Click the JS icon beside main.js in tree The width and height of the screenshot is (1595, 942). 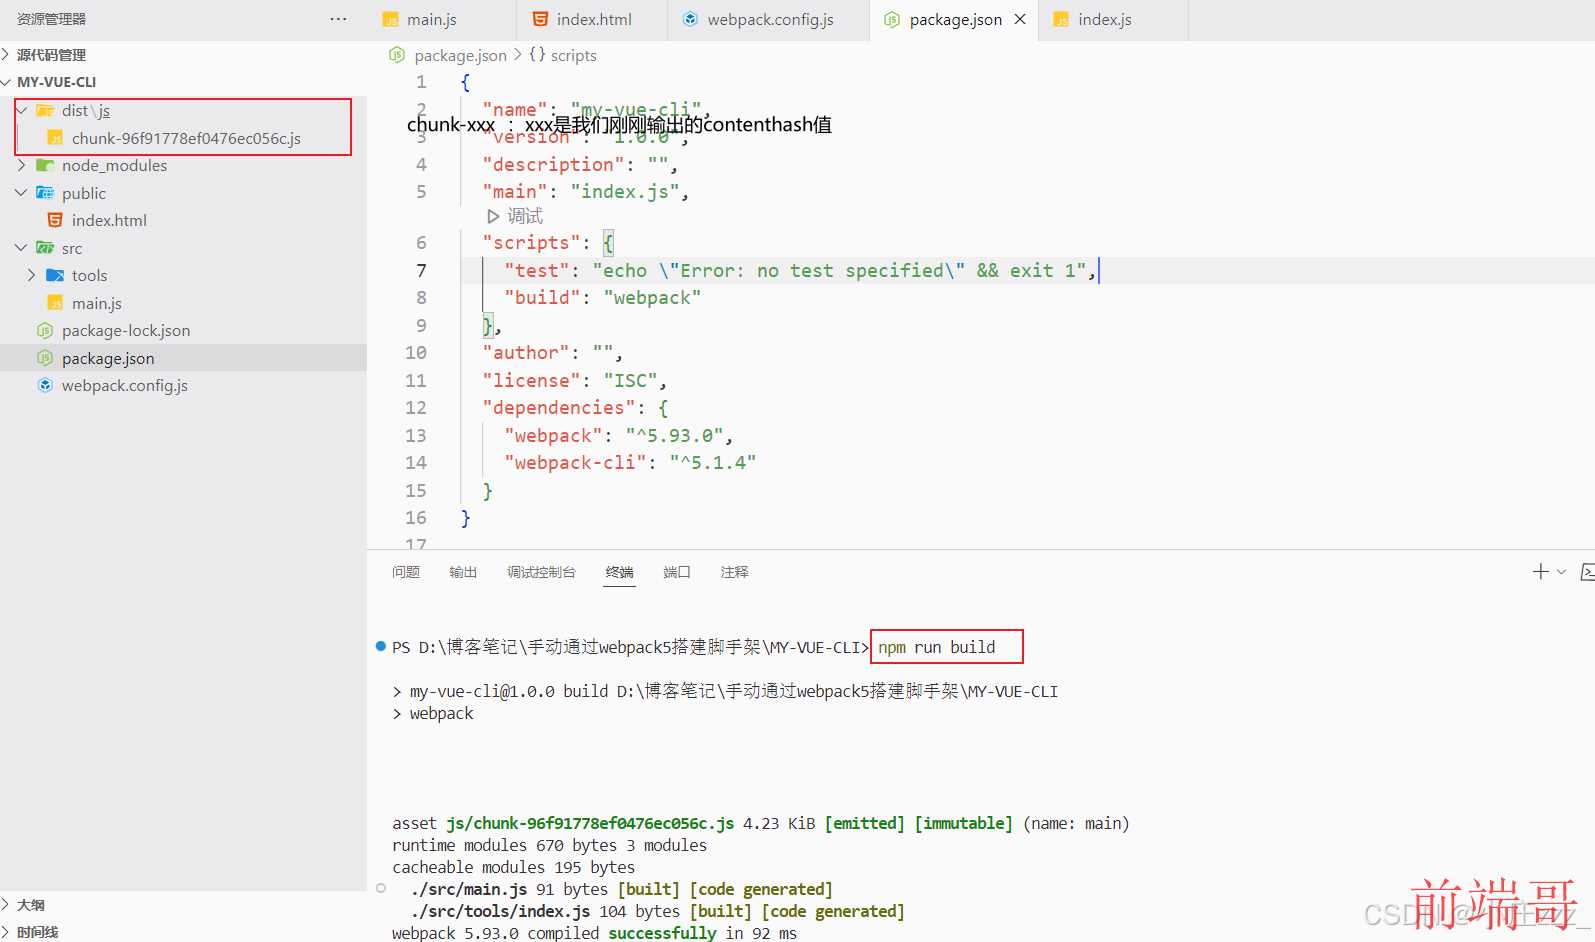tap(55, 303)
